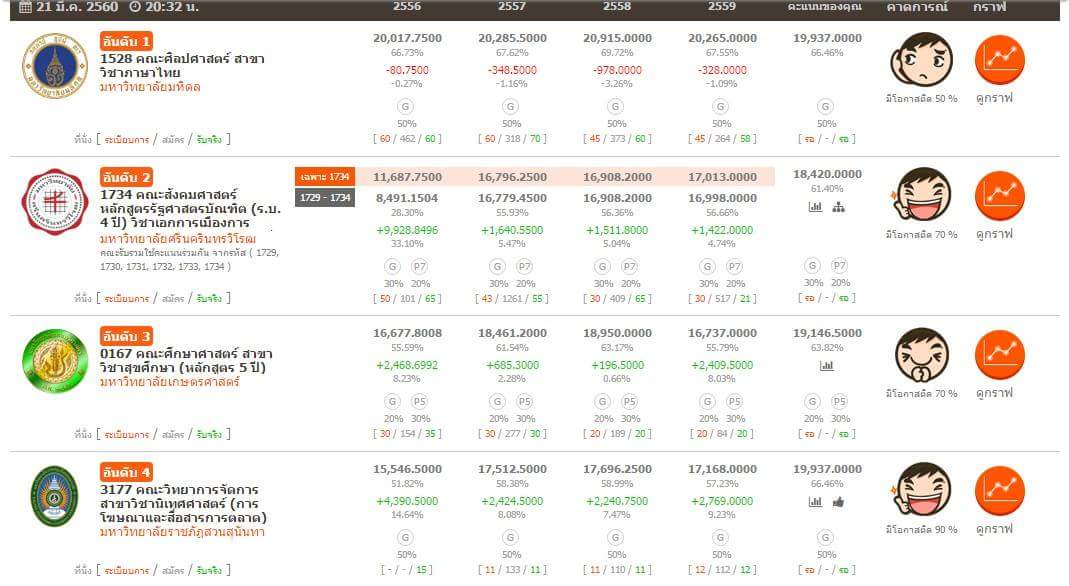Viewport: 1069px width, 586px height.
Task: Click the 'กราฟ' column header
Action: 990,7
